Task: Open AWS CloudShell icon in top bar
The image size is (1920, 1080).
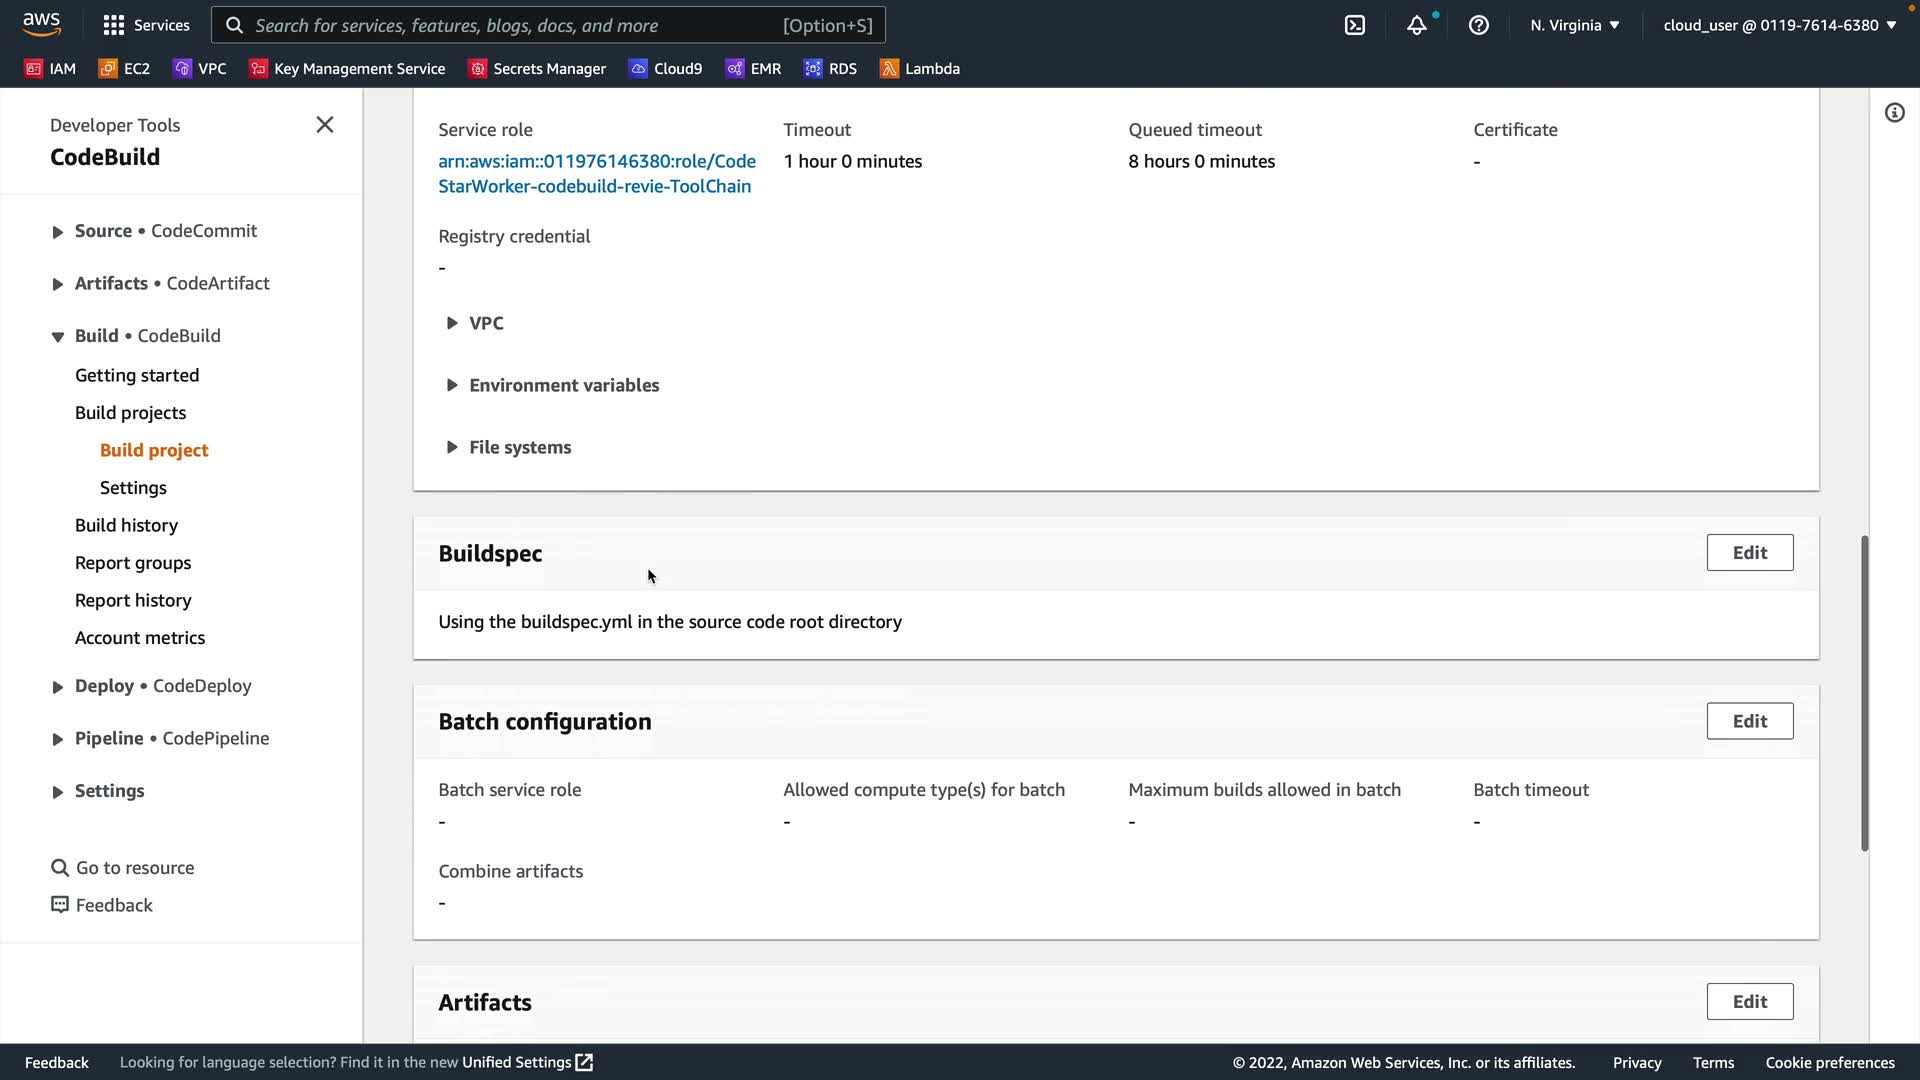Action: [1354, 25]
